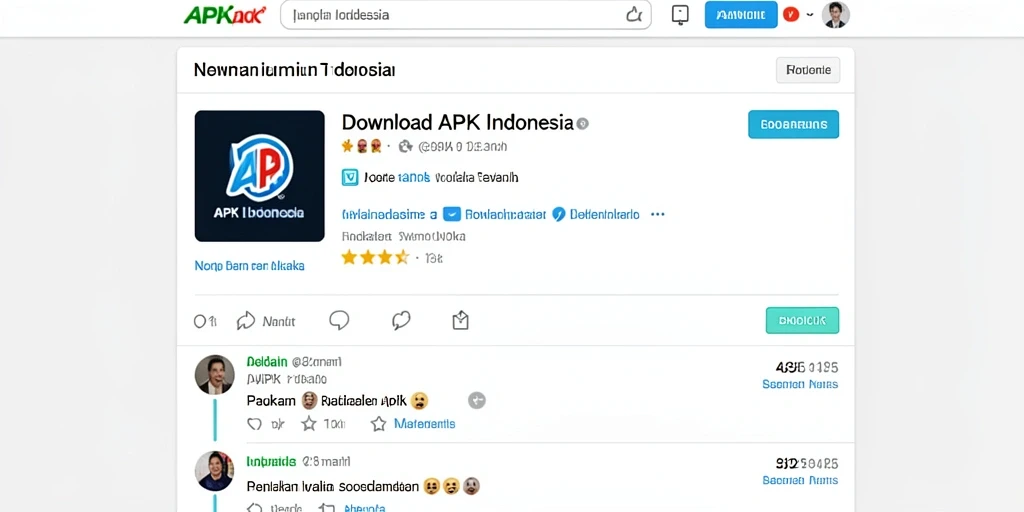Viewport: 1024px width, 512px height.
Task: Click the blue link under the app thumbnail
Action: (x=249, y=266)
